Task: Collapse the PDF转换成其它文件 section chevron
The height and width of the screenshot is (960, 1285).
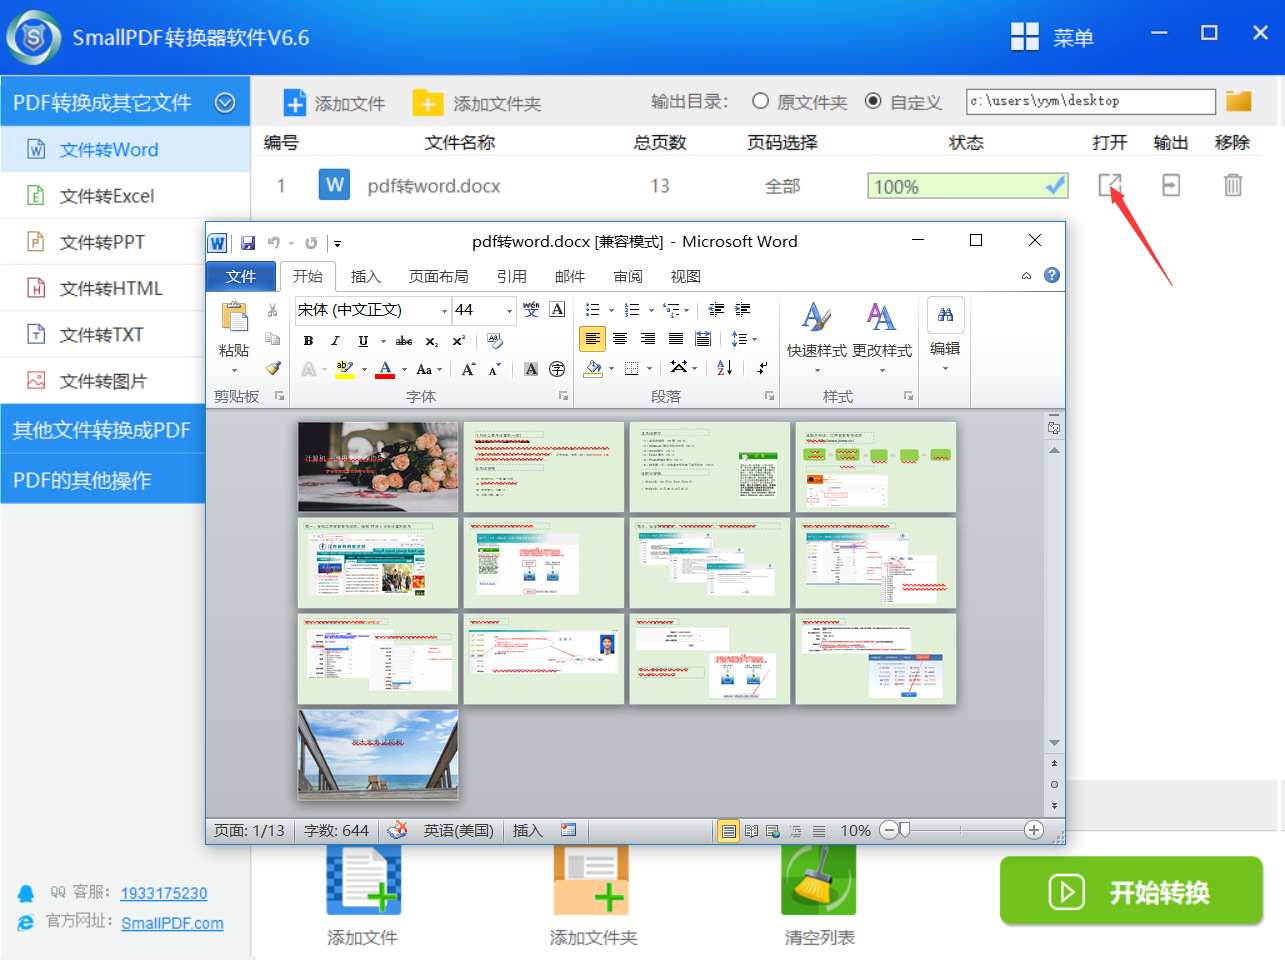Action: (225, 102)
